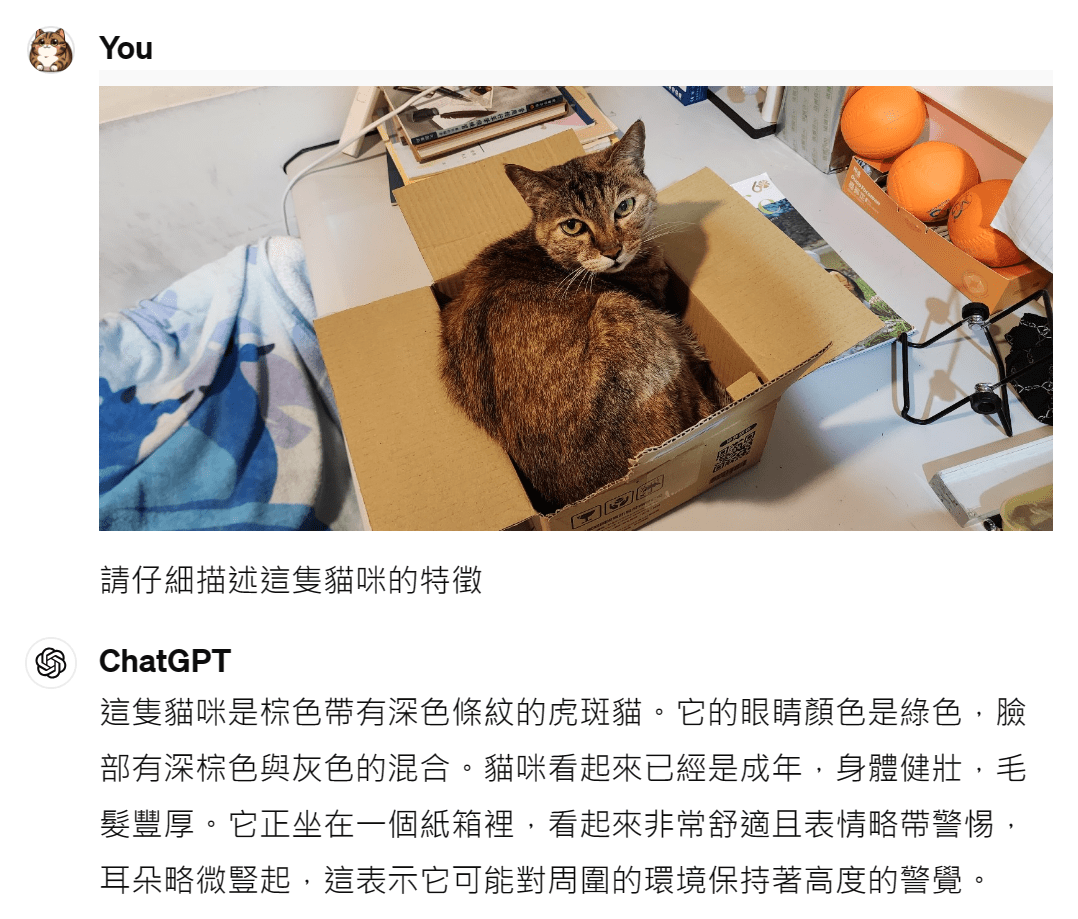This screenshot has width=1078, height=919.
Task: Click the ChatGPT logo icon
Action: point(50,663)
